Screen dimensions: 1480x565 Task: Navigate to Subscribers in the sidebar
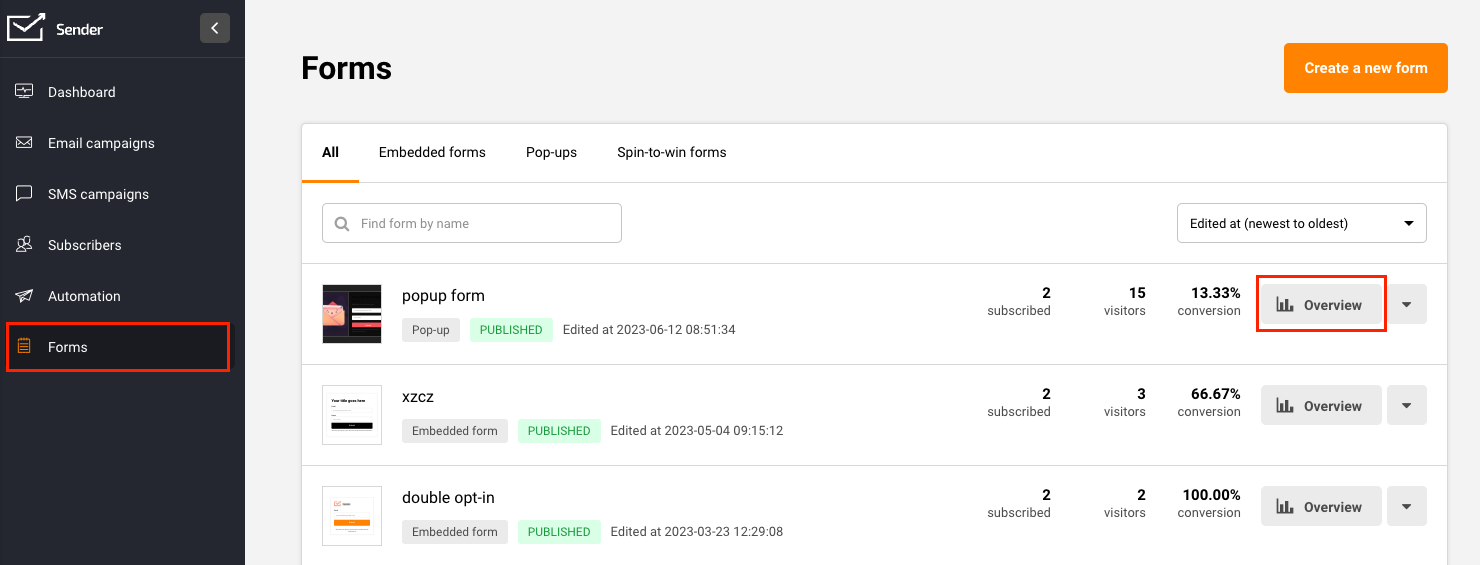84,245
